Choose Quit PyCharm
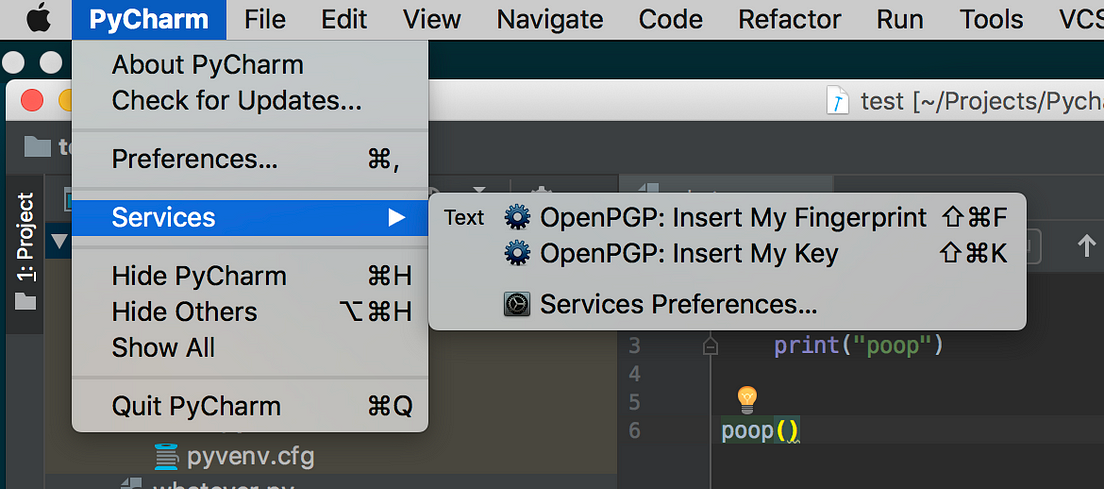Screen dimensions: 1104x489 (x=250, y=406)
